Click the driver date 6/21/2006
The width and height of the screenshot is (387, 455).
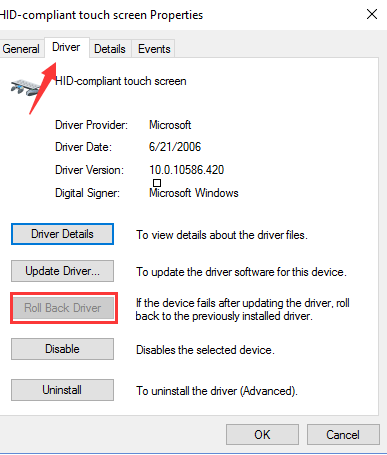[x=175, y=147]
